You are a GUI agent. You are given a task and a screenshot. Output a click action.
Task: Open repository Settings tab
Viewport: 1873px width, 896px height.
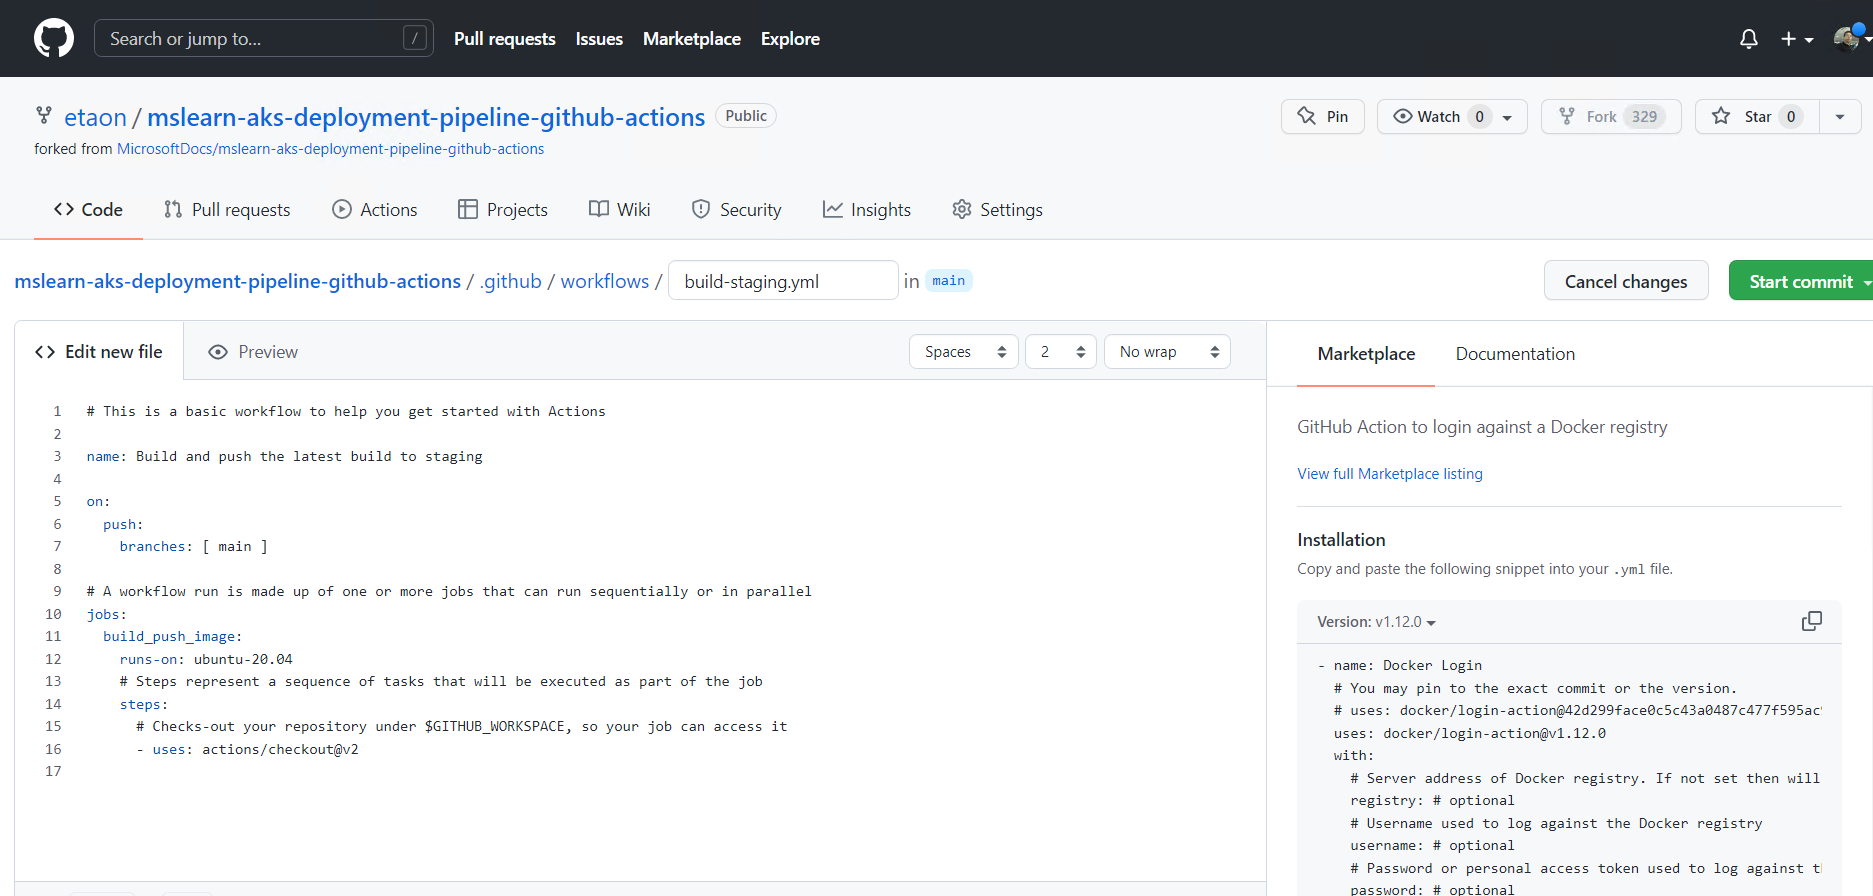pos(997,209)
